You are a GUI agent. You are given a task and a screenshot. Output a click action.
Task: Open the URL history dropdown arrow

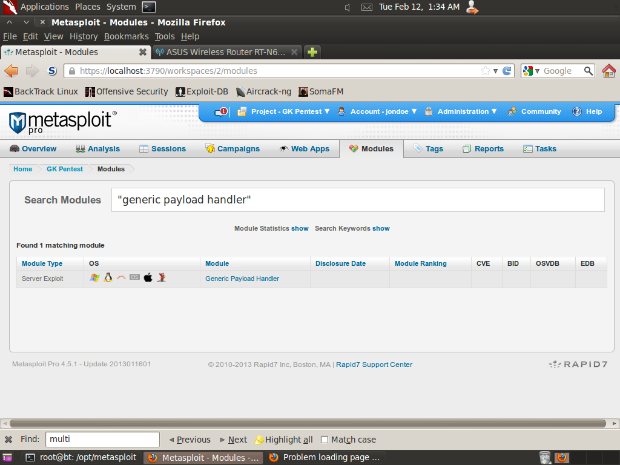coord(495,71)
